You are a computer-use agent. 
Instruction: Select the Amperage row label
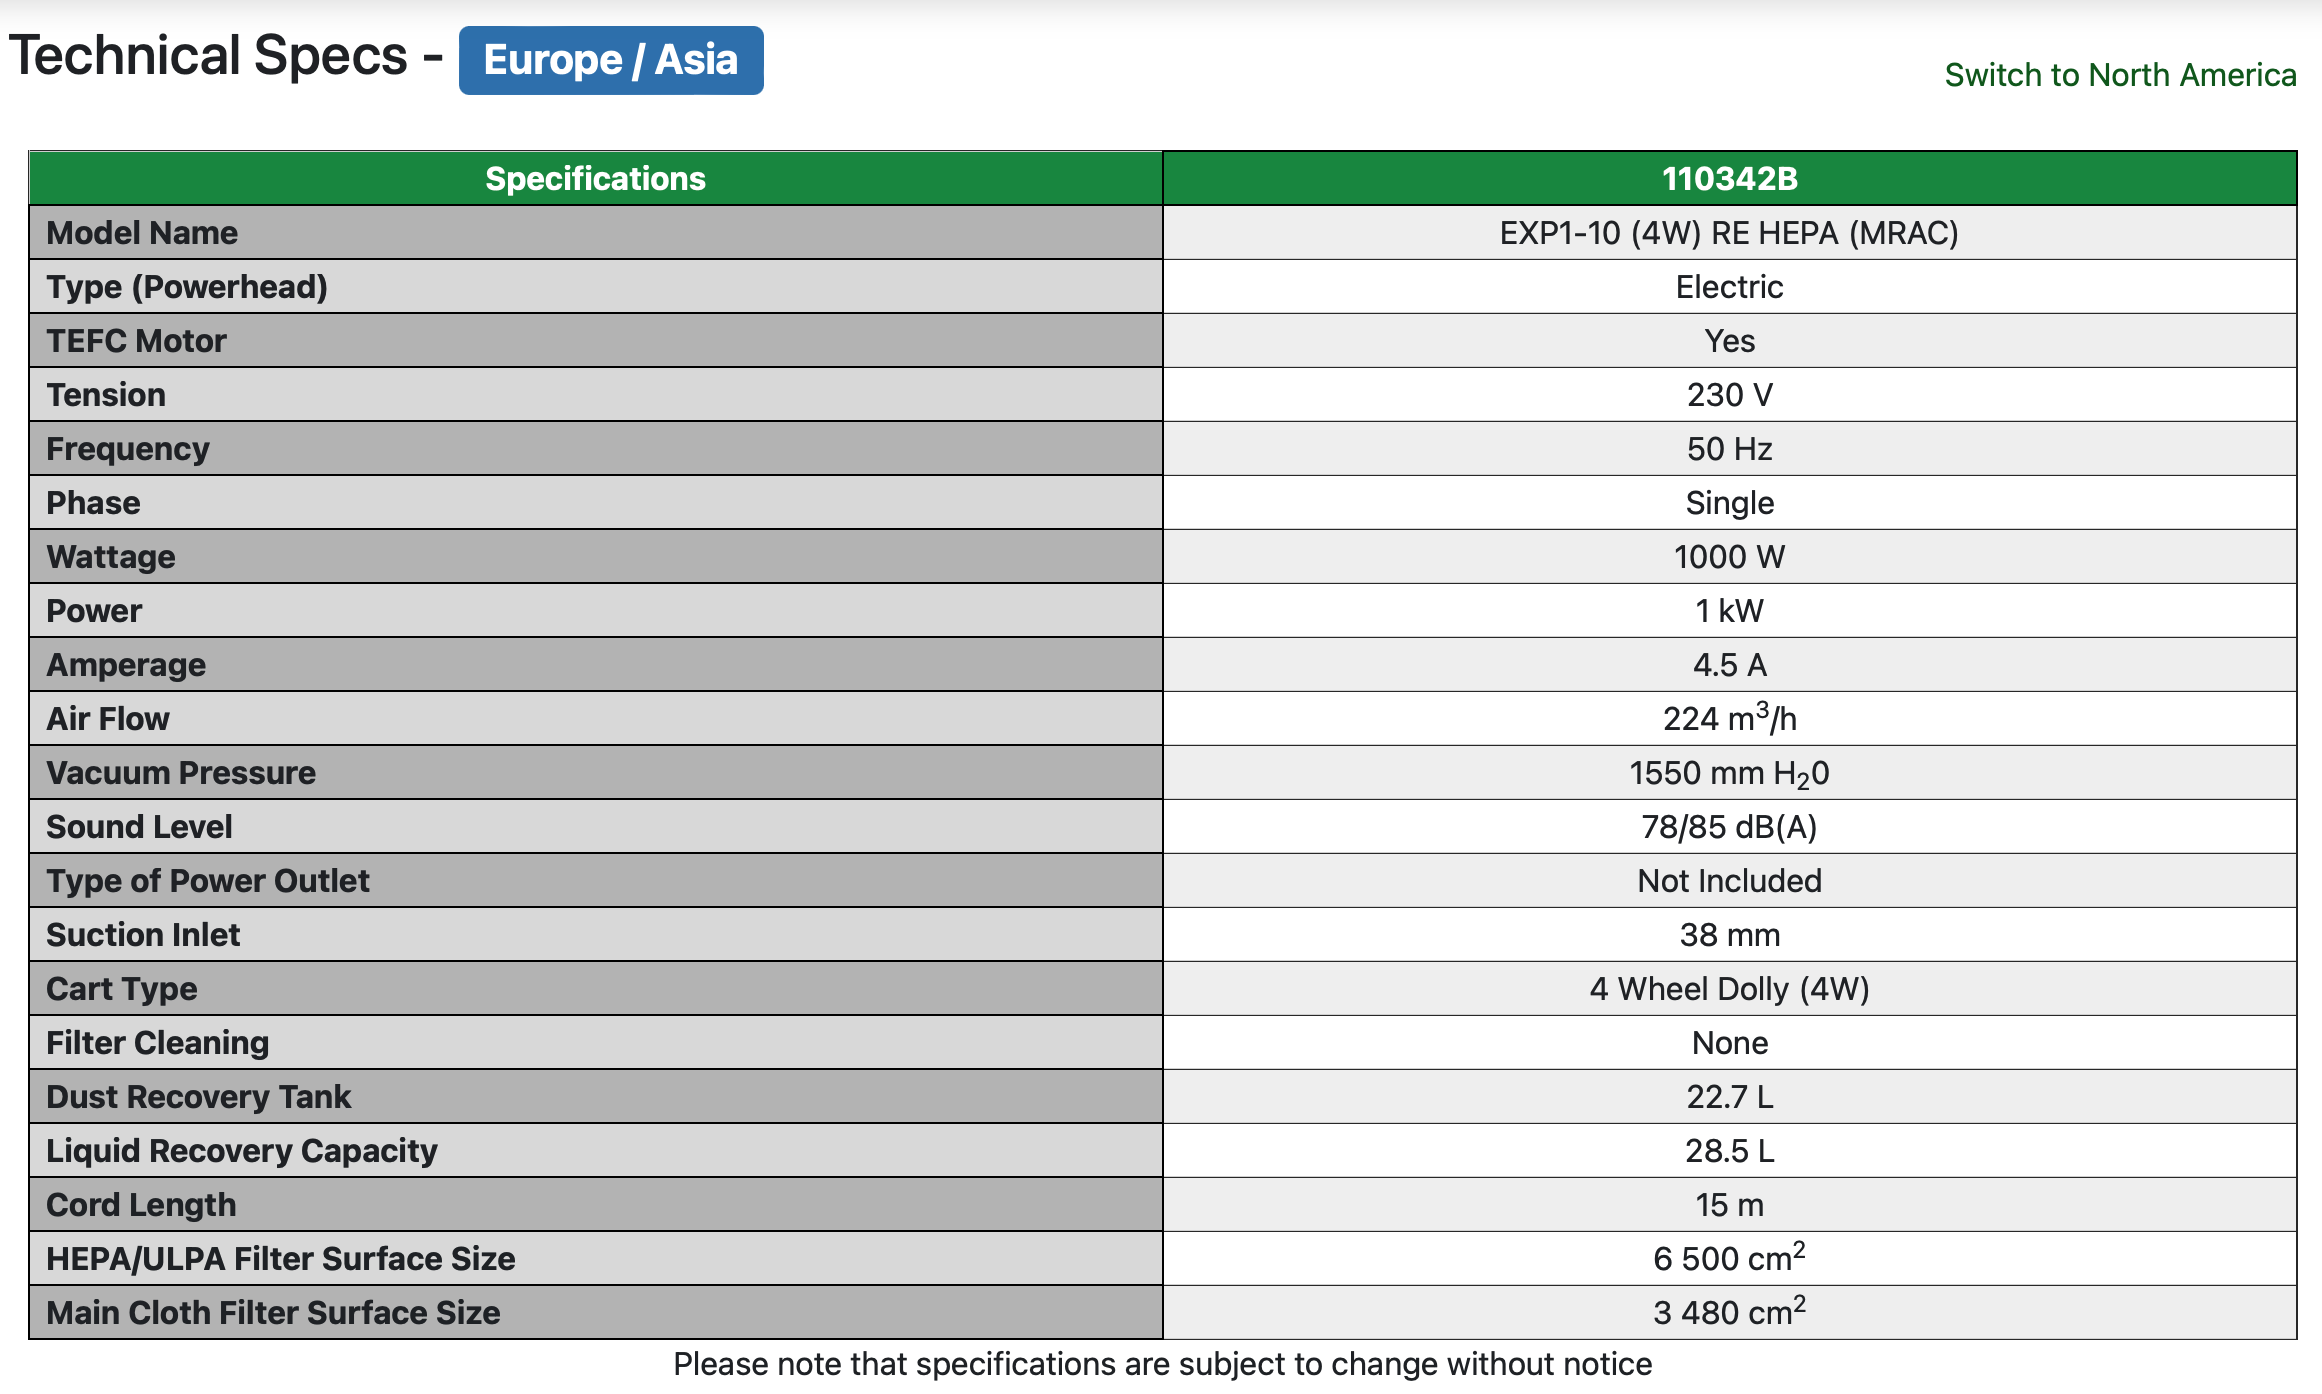pos(126,665)
